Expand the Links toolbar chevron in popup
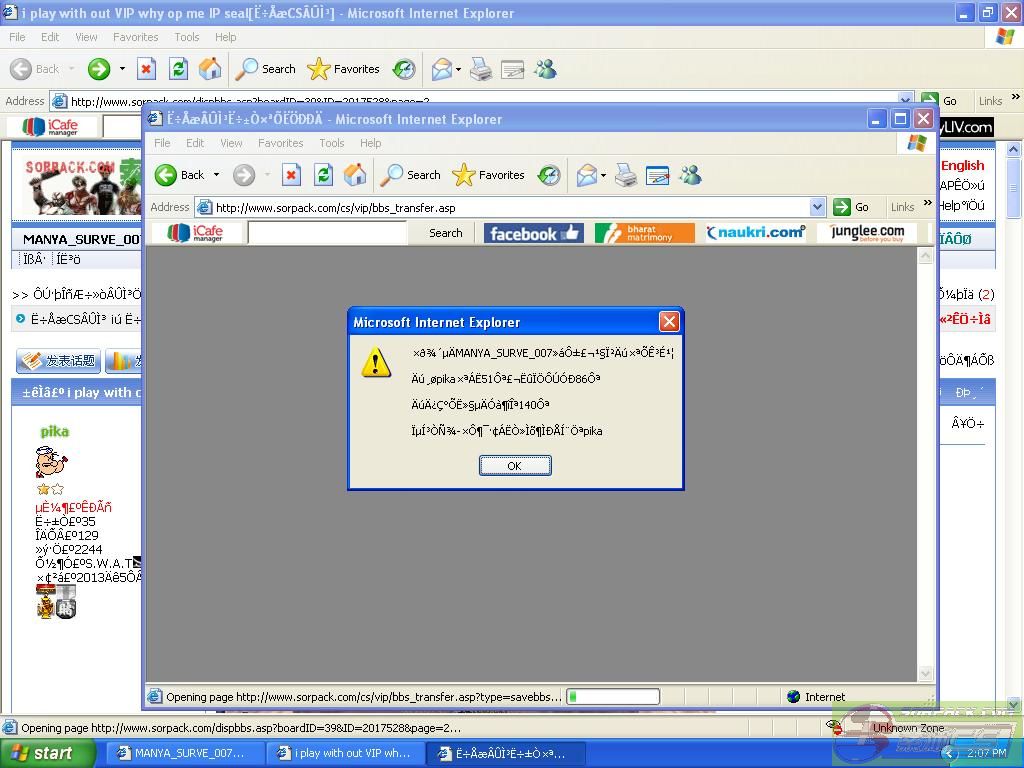 click(x=927, y=204)
